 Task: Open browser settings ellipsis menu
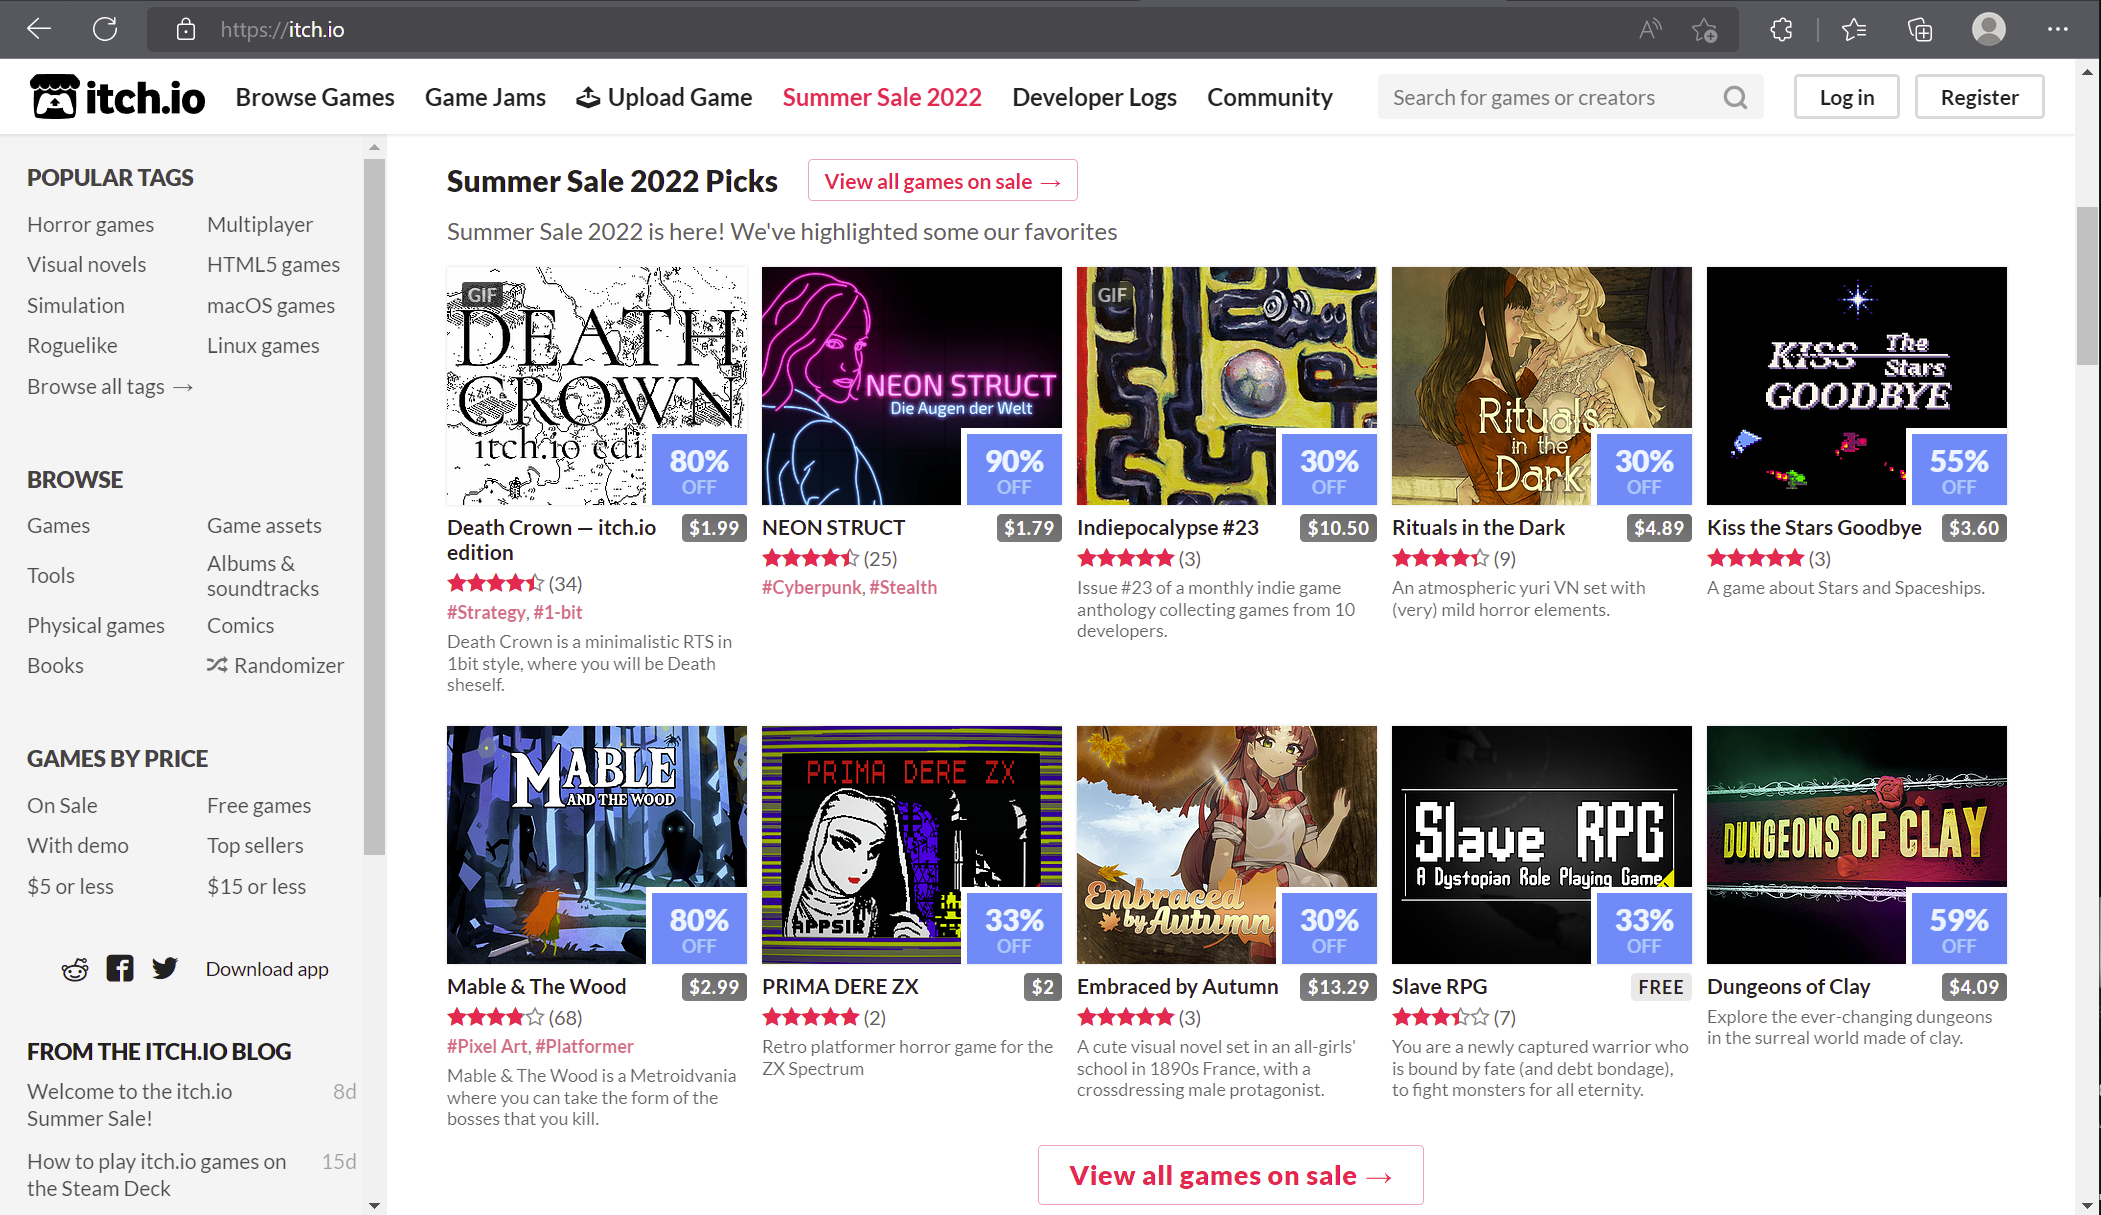2057,29
